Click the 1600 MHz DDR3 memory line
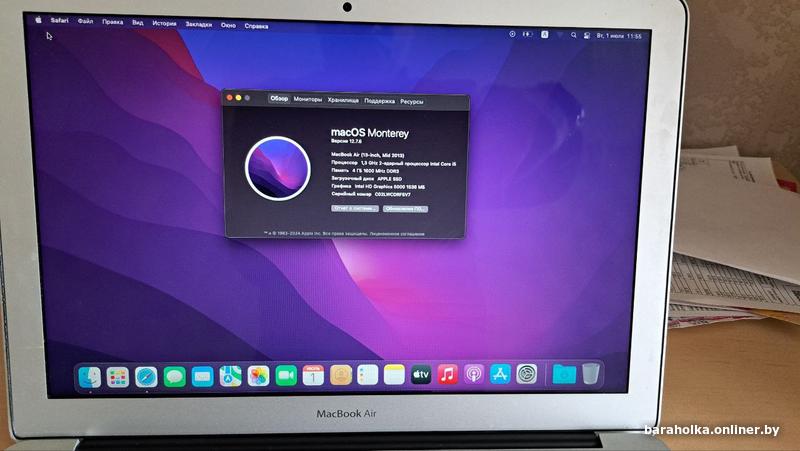The width and height of the screenshot is (800, 451). (365, 170)
